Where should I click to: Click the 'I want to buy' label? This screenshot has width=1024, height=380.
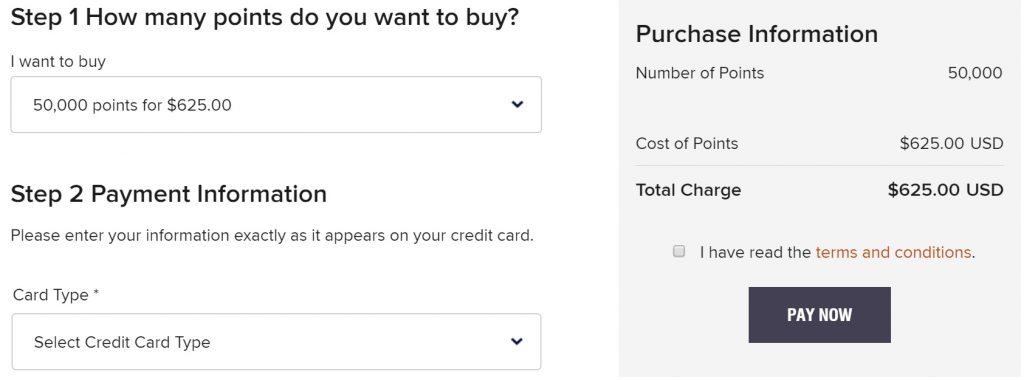coord(58,61)
